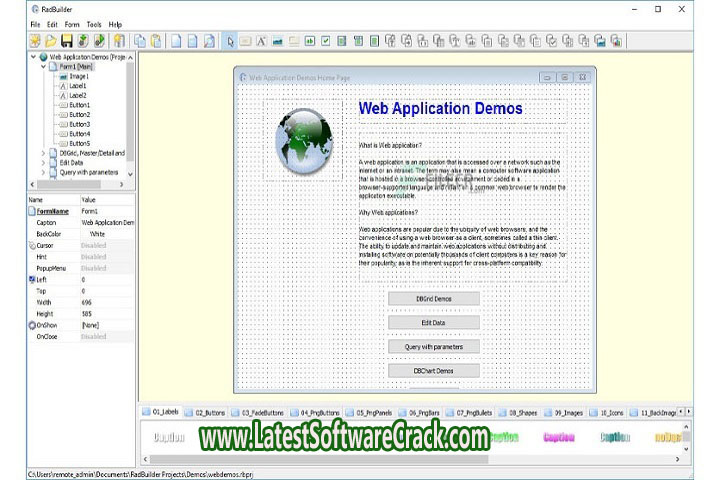Open the Help menu
720x480 pixels.
(115, 24)
